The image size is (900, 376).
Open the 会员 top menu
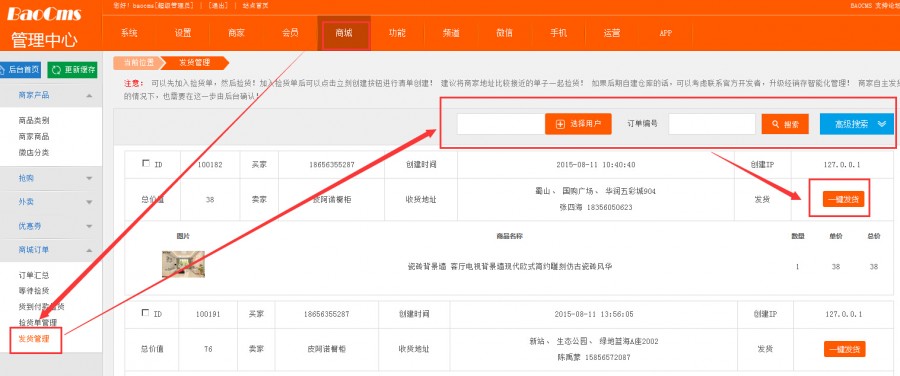(290, 33)
